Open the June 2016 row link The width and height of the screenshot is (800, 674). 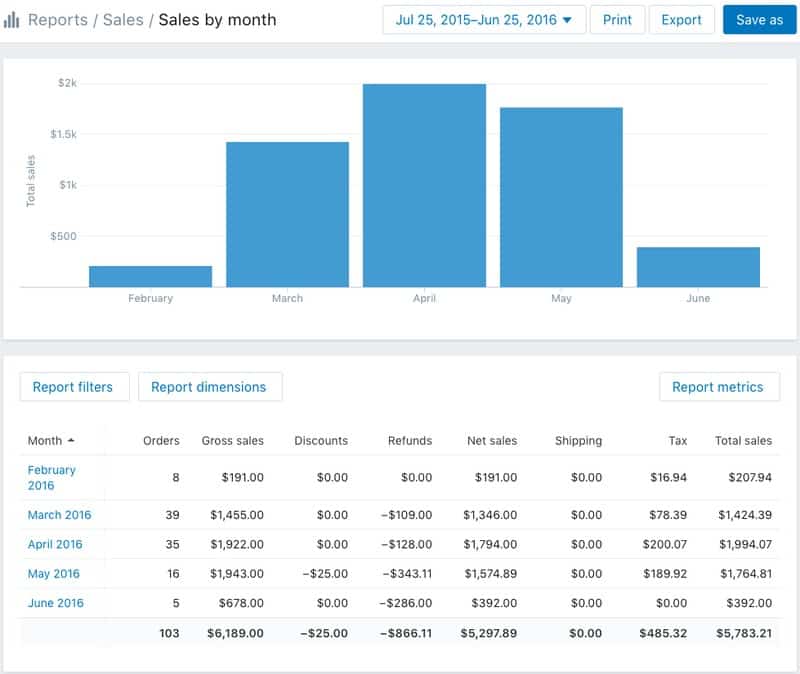[56, 603]
